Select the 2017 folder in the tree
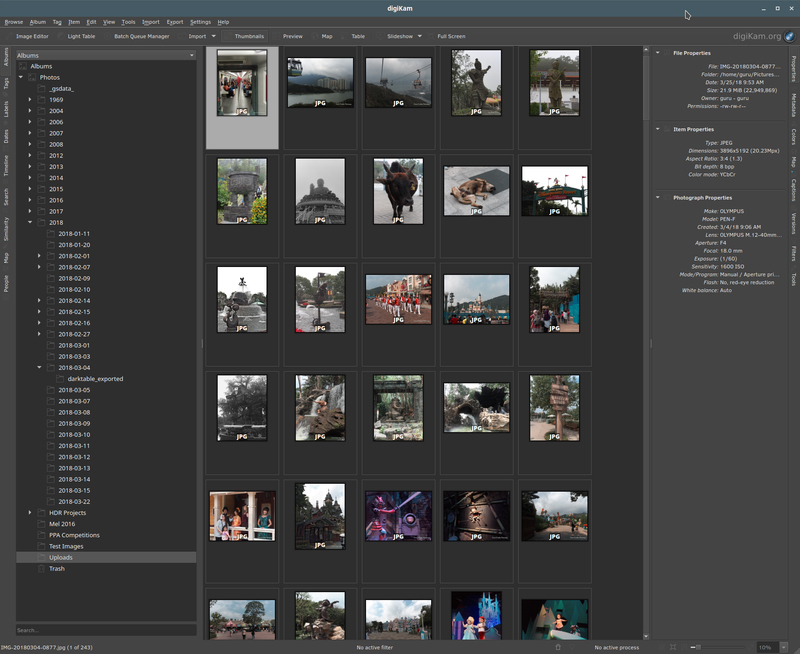Image resolution: width=800 pixels, height=654 pixels. (x=56, y=211)
